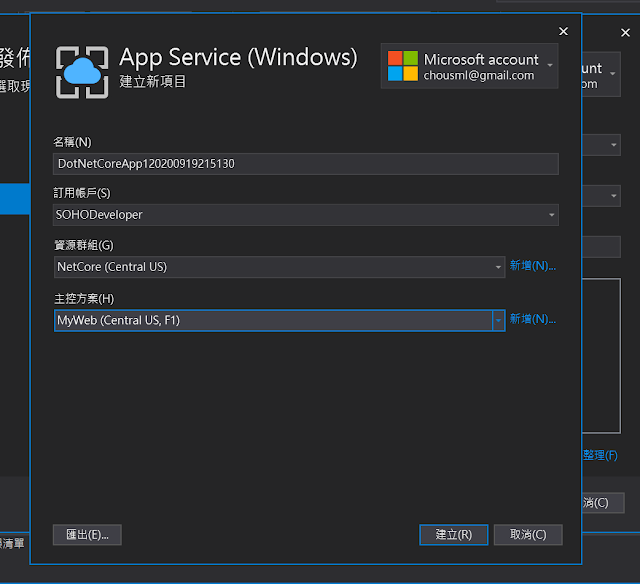Close the App Service dialog
This screenshot has width=640, height=584.
coord(563,31)
